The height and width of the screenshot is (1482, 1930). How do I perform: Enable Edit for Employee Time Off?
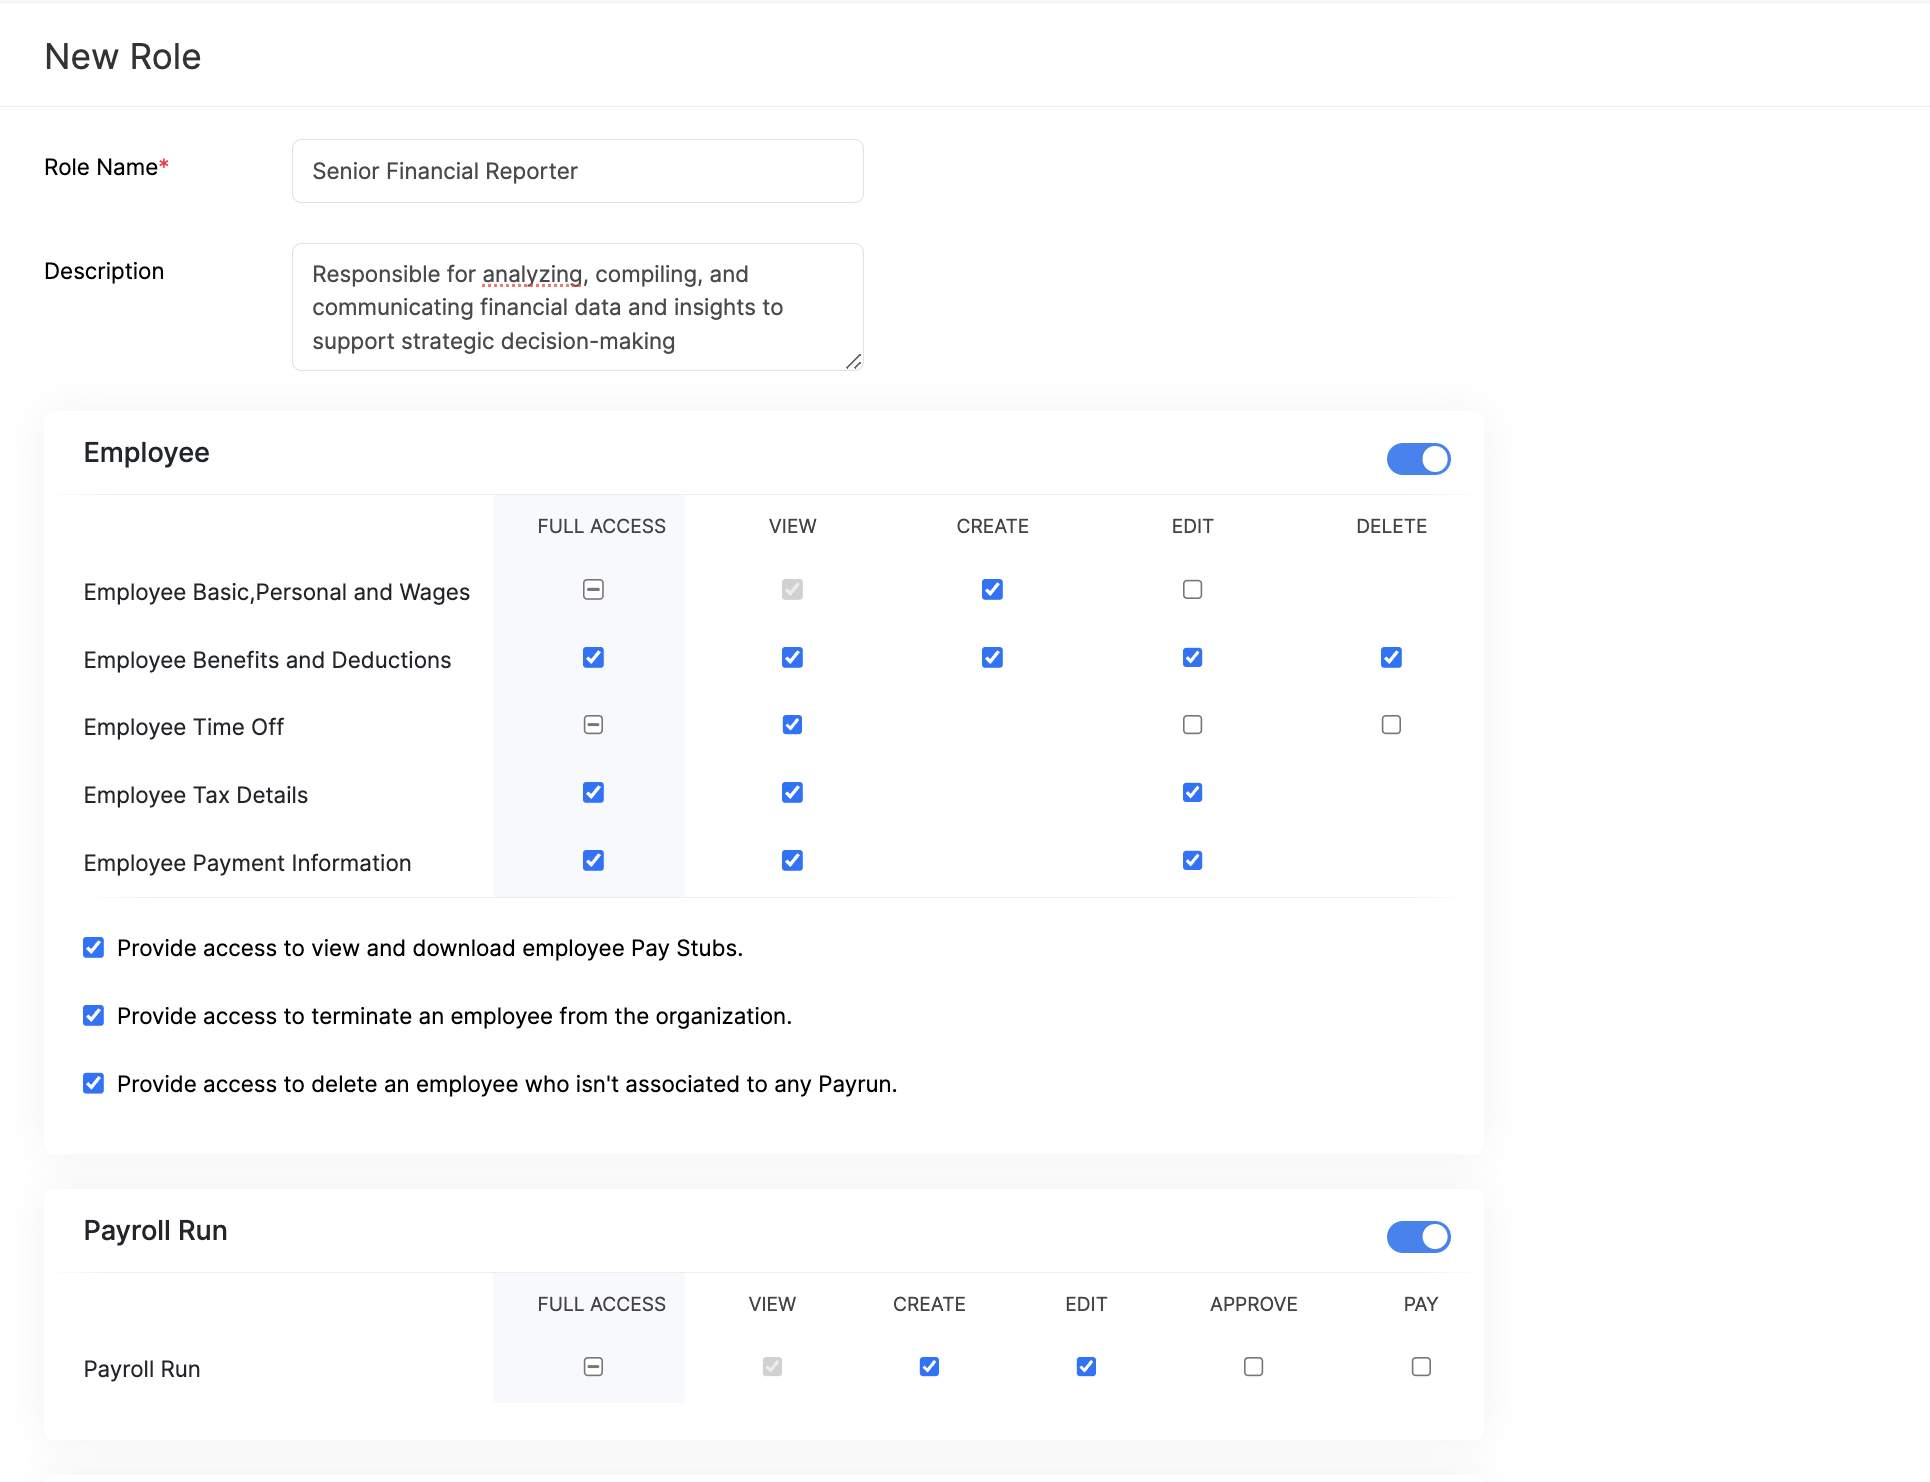(x=1192, y=724)
